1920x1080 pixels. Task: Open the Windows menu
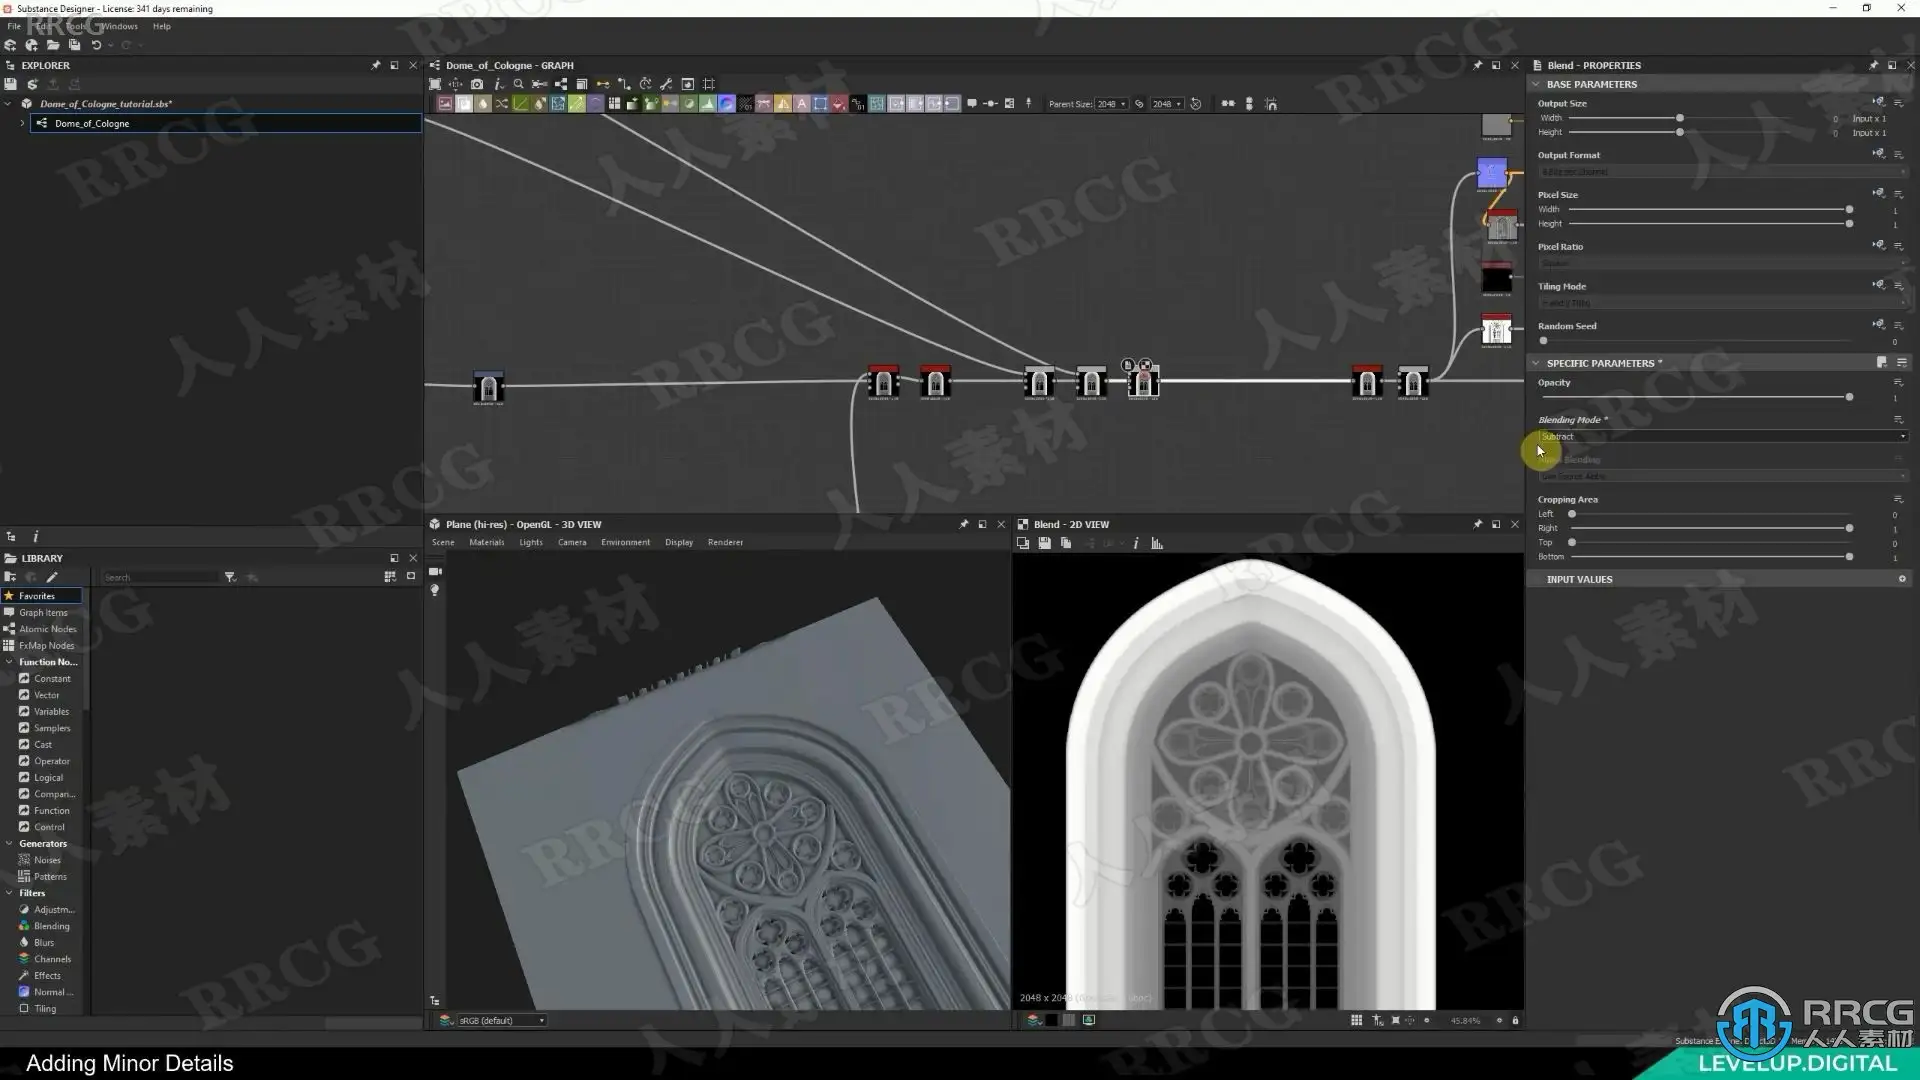119,26
